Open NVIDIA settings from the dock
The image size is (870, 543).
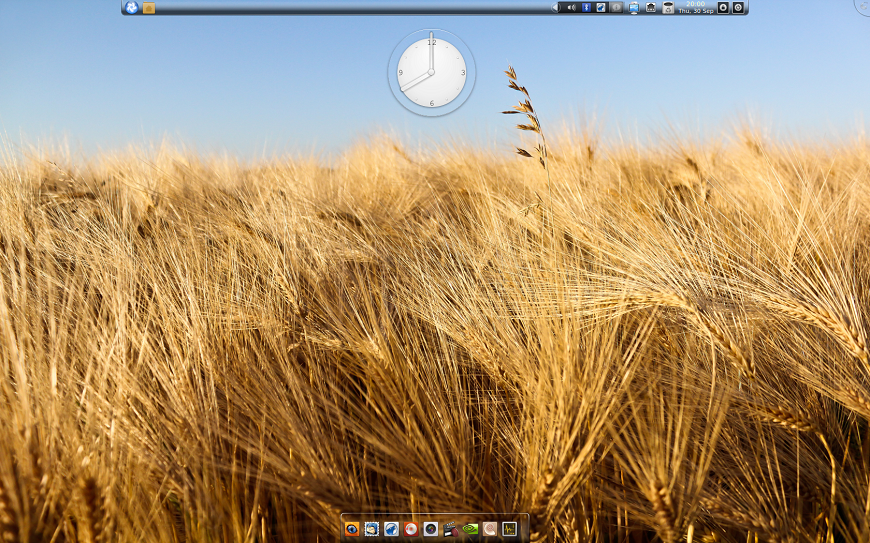coord(470,528)
